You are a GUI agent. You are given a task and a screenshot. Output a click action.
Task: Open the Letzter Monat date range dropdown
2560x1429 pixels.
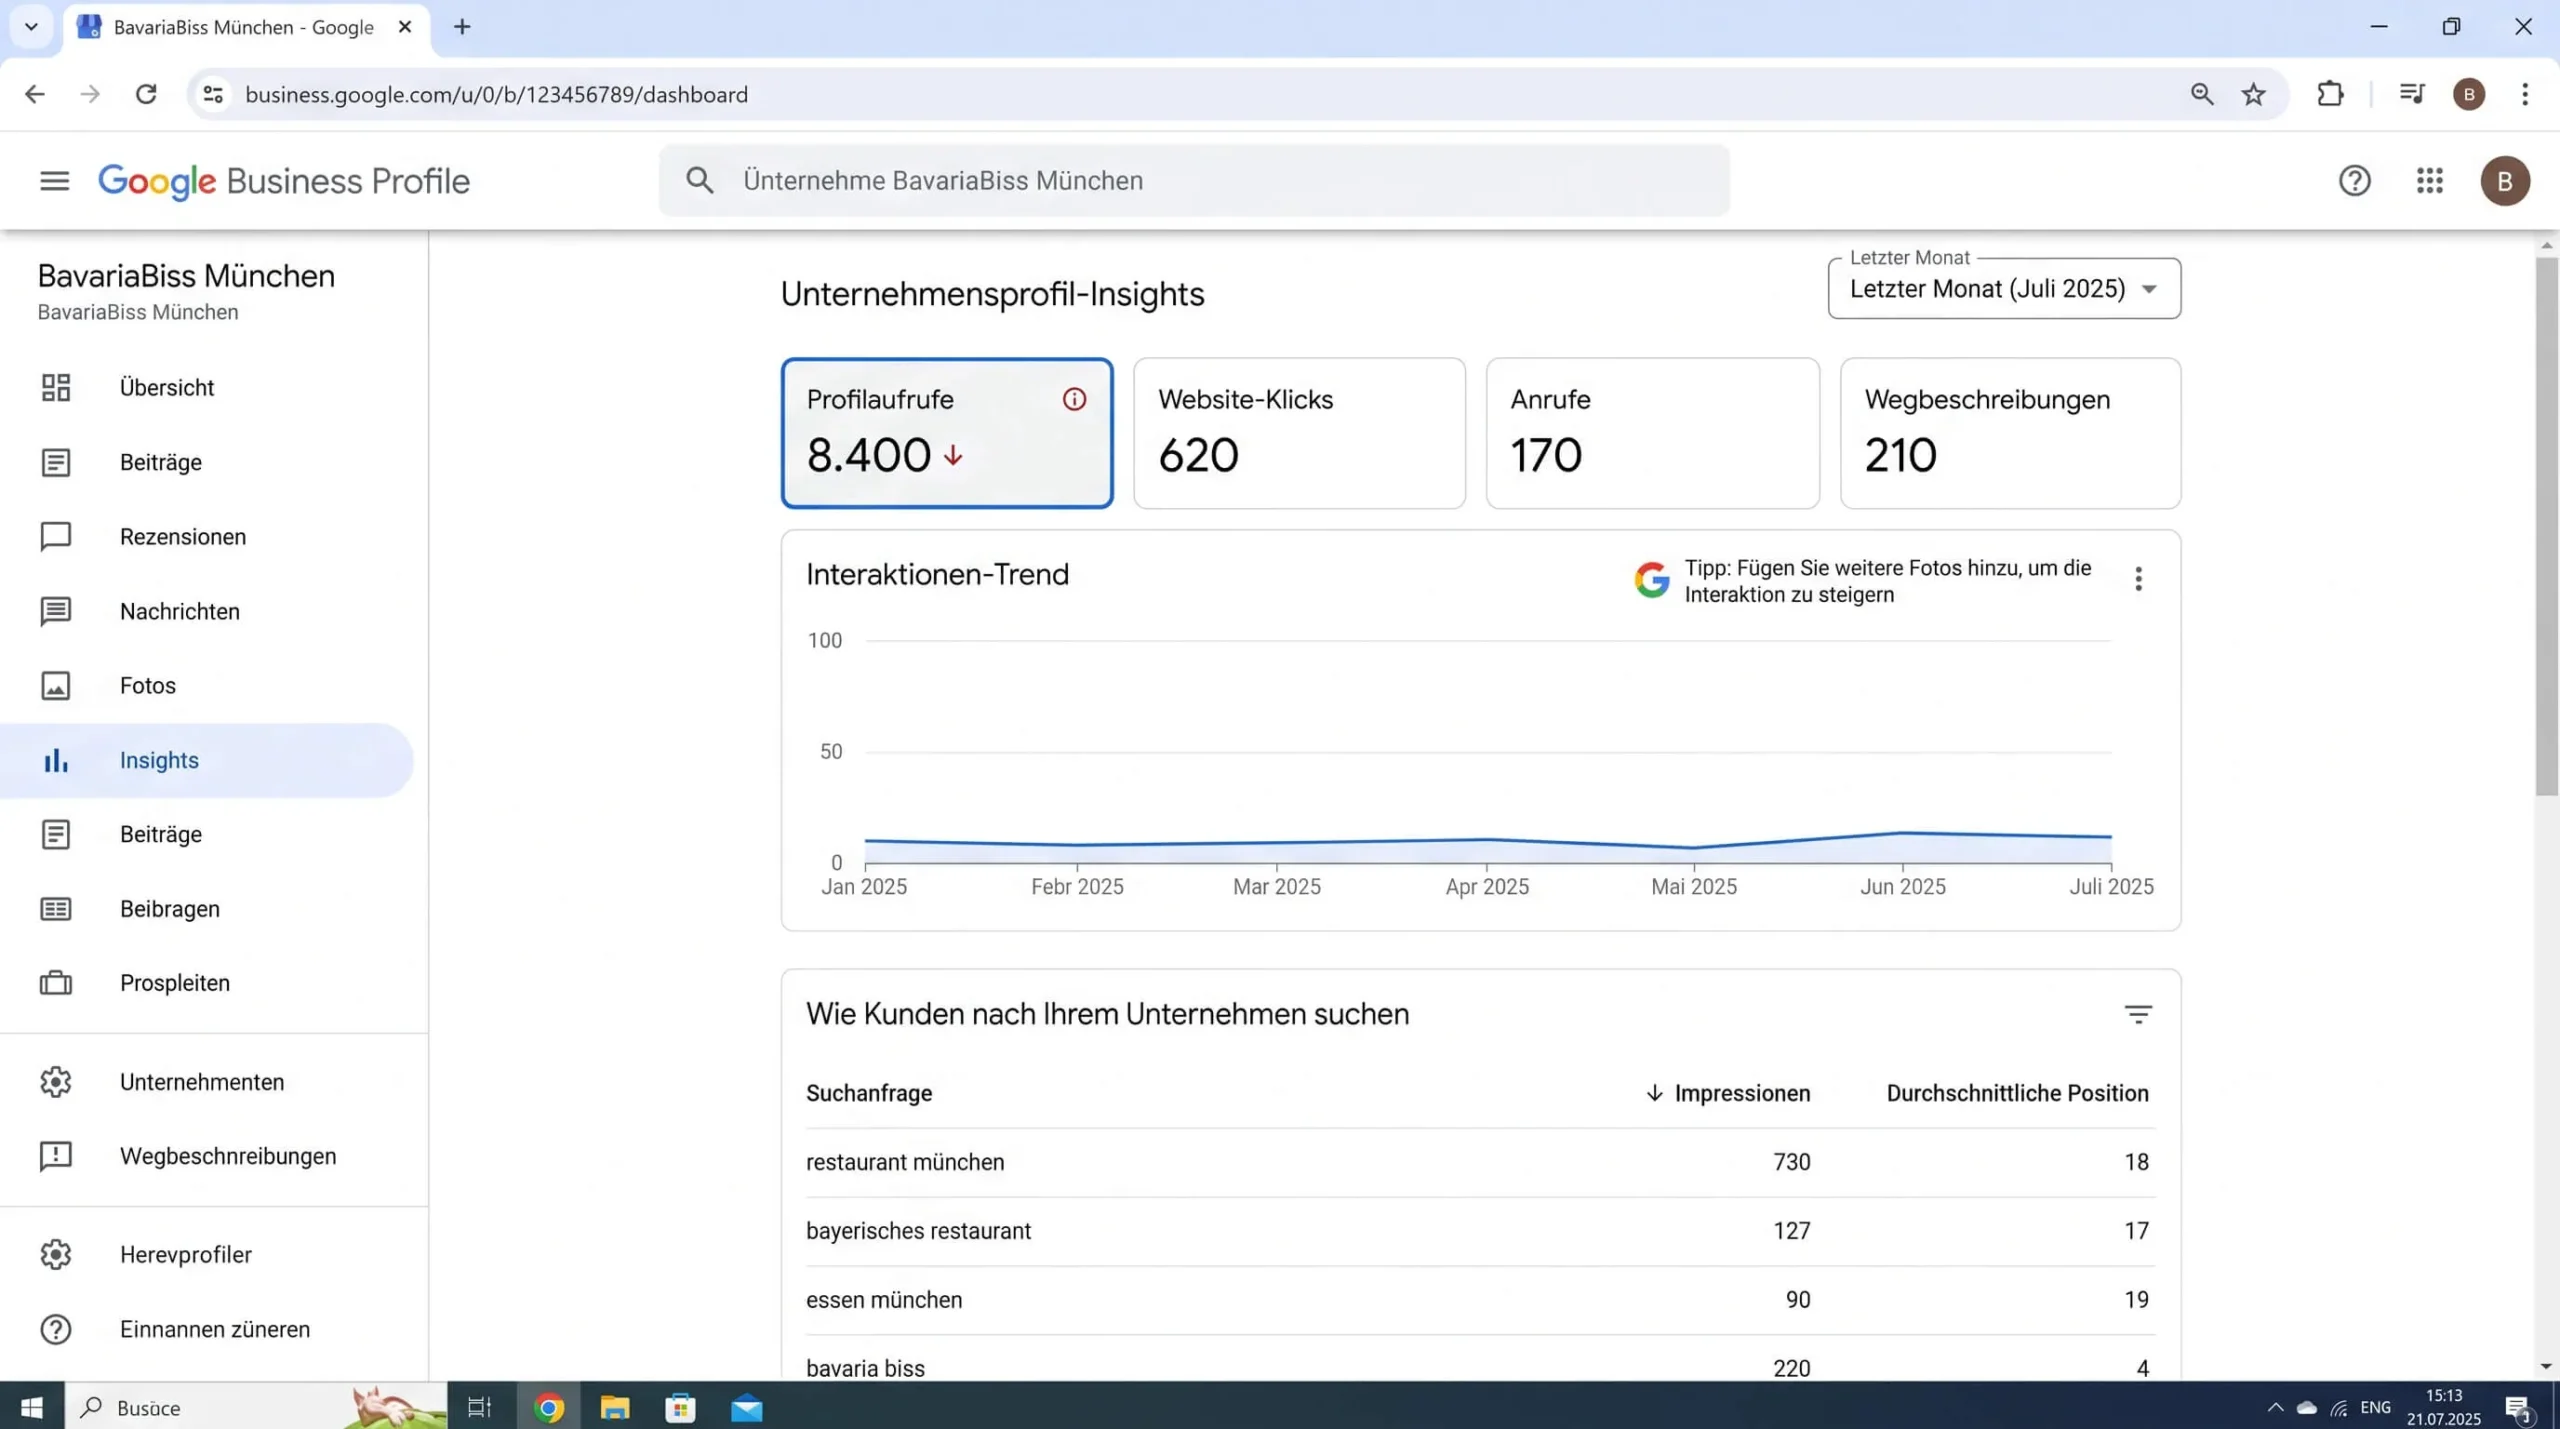click(x=2004, y=289)
